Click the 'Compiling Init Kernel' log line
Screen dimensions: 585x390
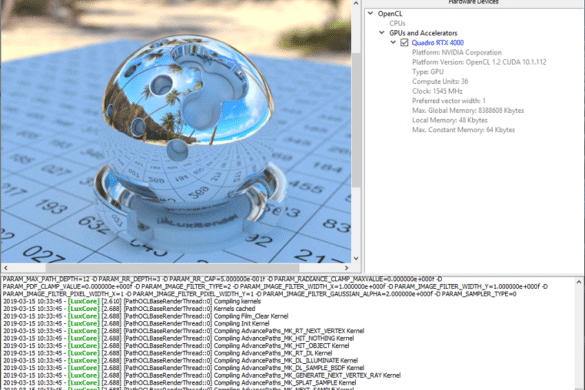tap(136, 324)
